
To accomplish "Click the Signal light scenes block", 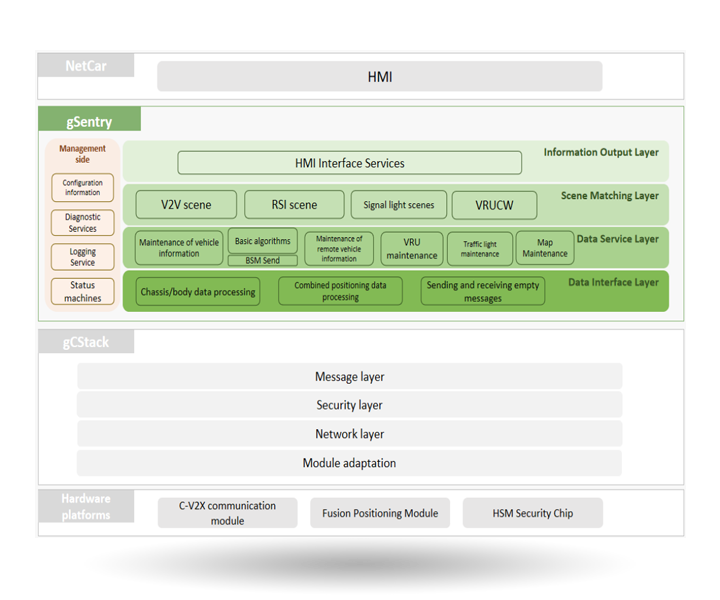I will coord(399,205).
